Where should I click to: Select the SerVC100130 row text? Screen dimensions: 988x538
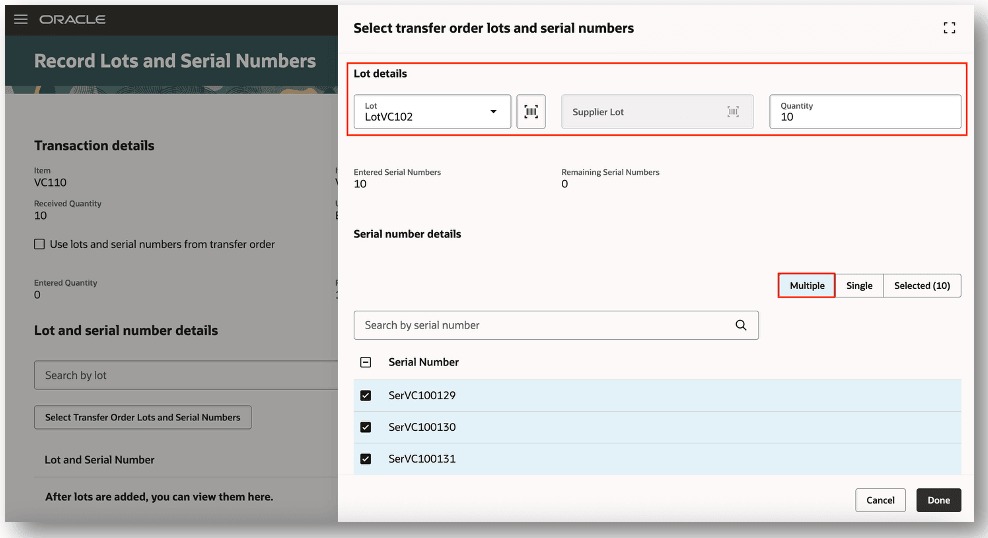422,427
